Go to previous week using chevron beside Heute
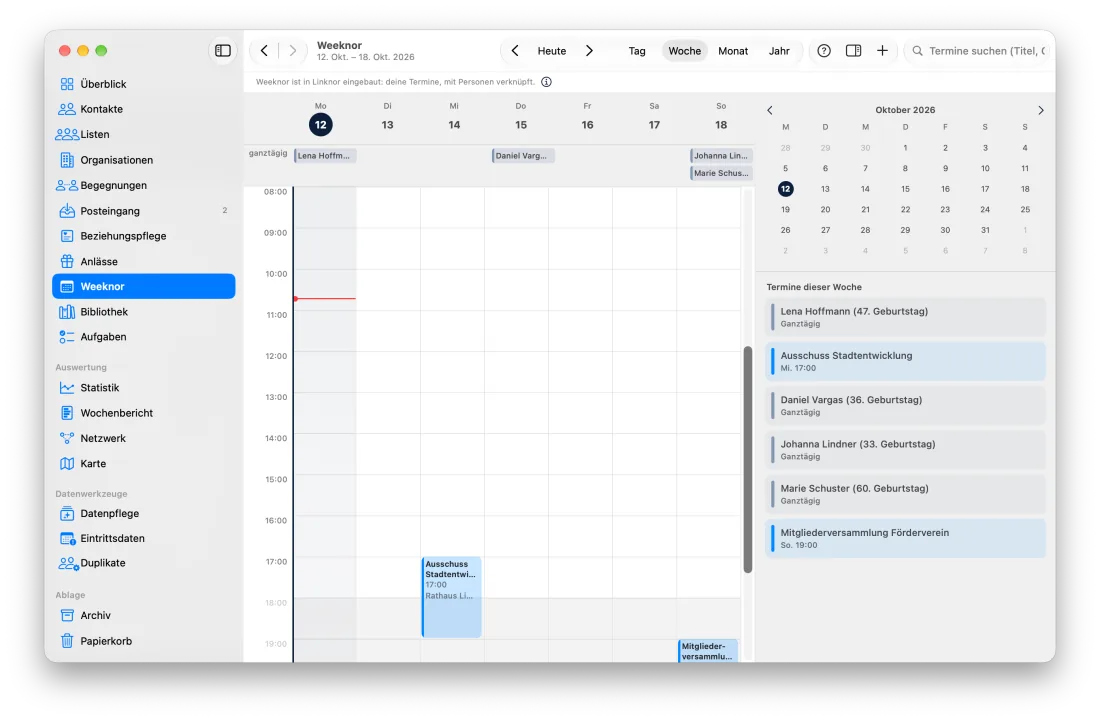Image resolution: width=1100 pixels, height=721 pixels. click(515, 50)
